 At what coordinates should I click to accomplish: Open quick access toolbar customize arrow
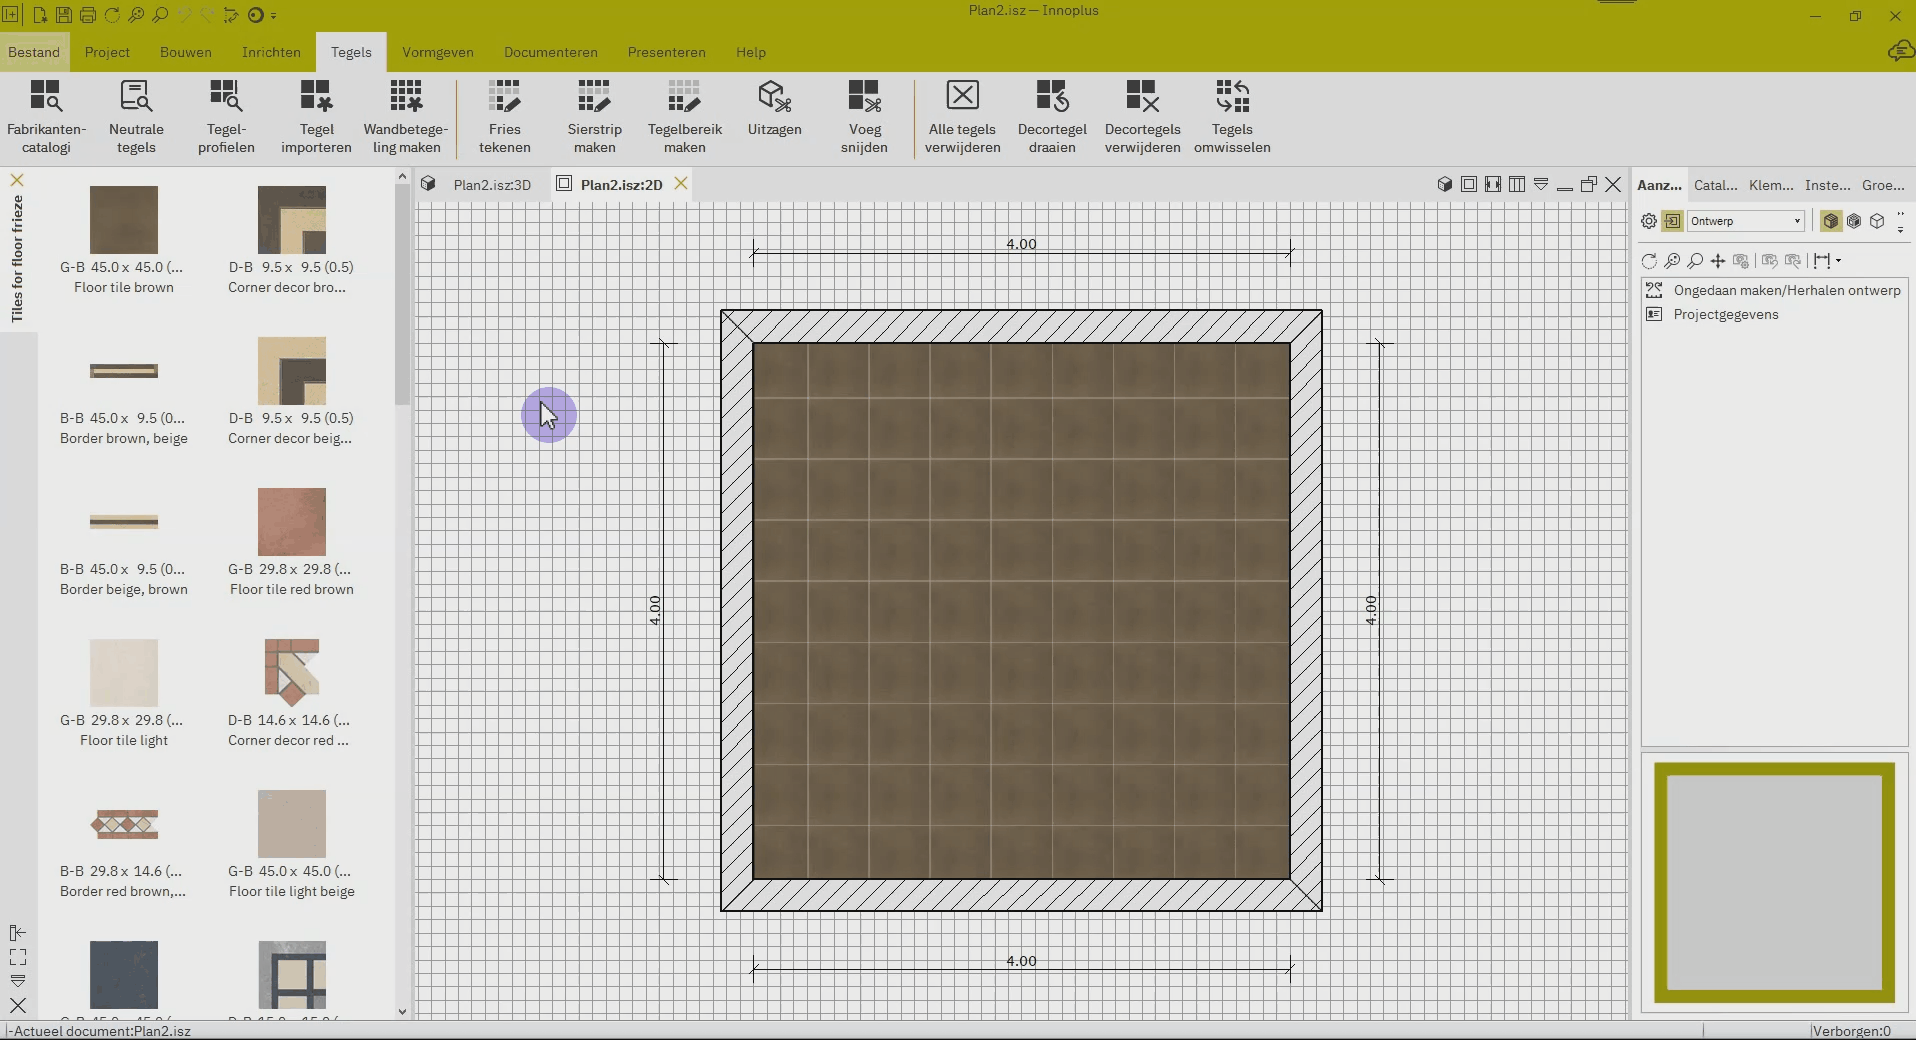point(274,15)
